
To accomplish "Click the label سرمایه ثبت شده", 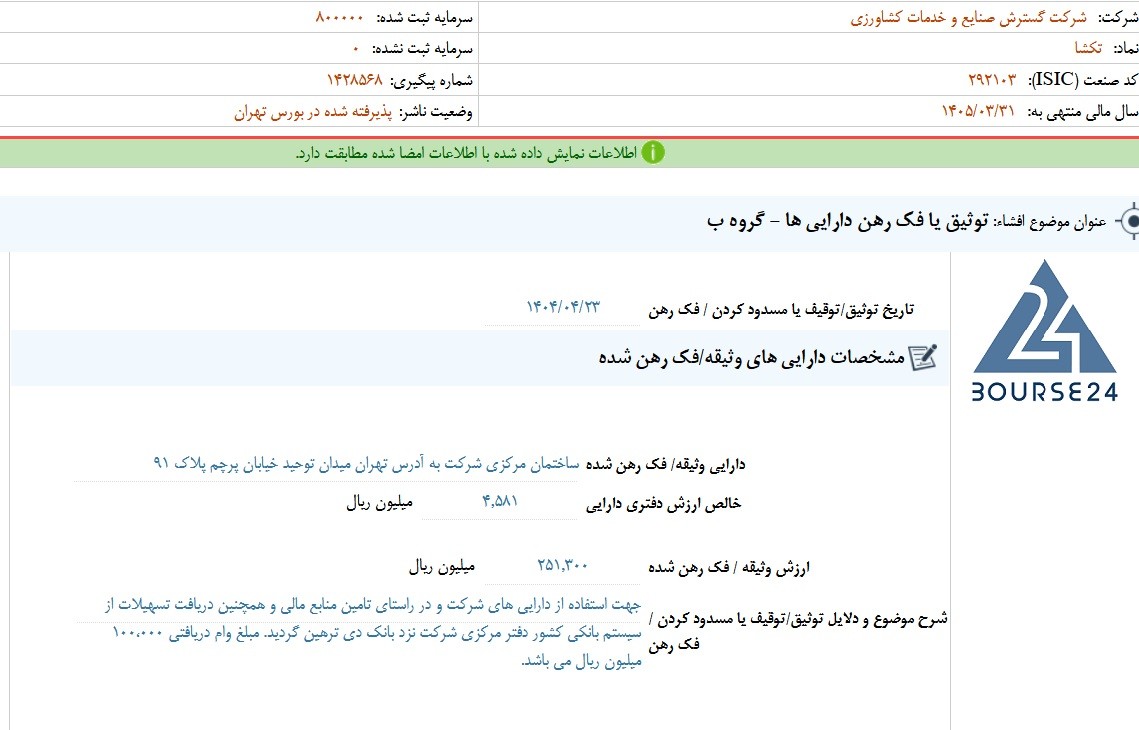I will pos(424,17).
